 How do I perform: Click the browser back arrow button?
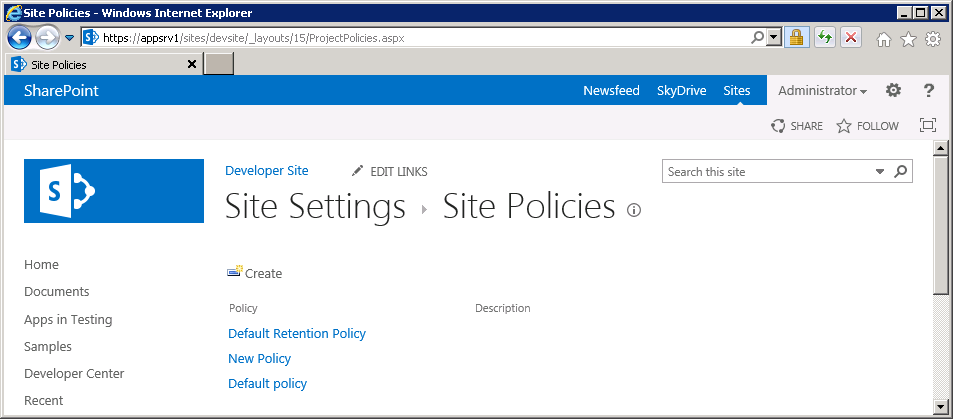[19, 38]
